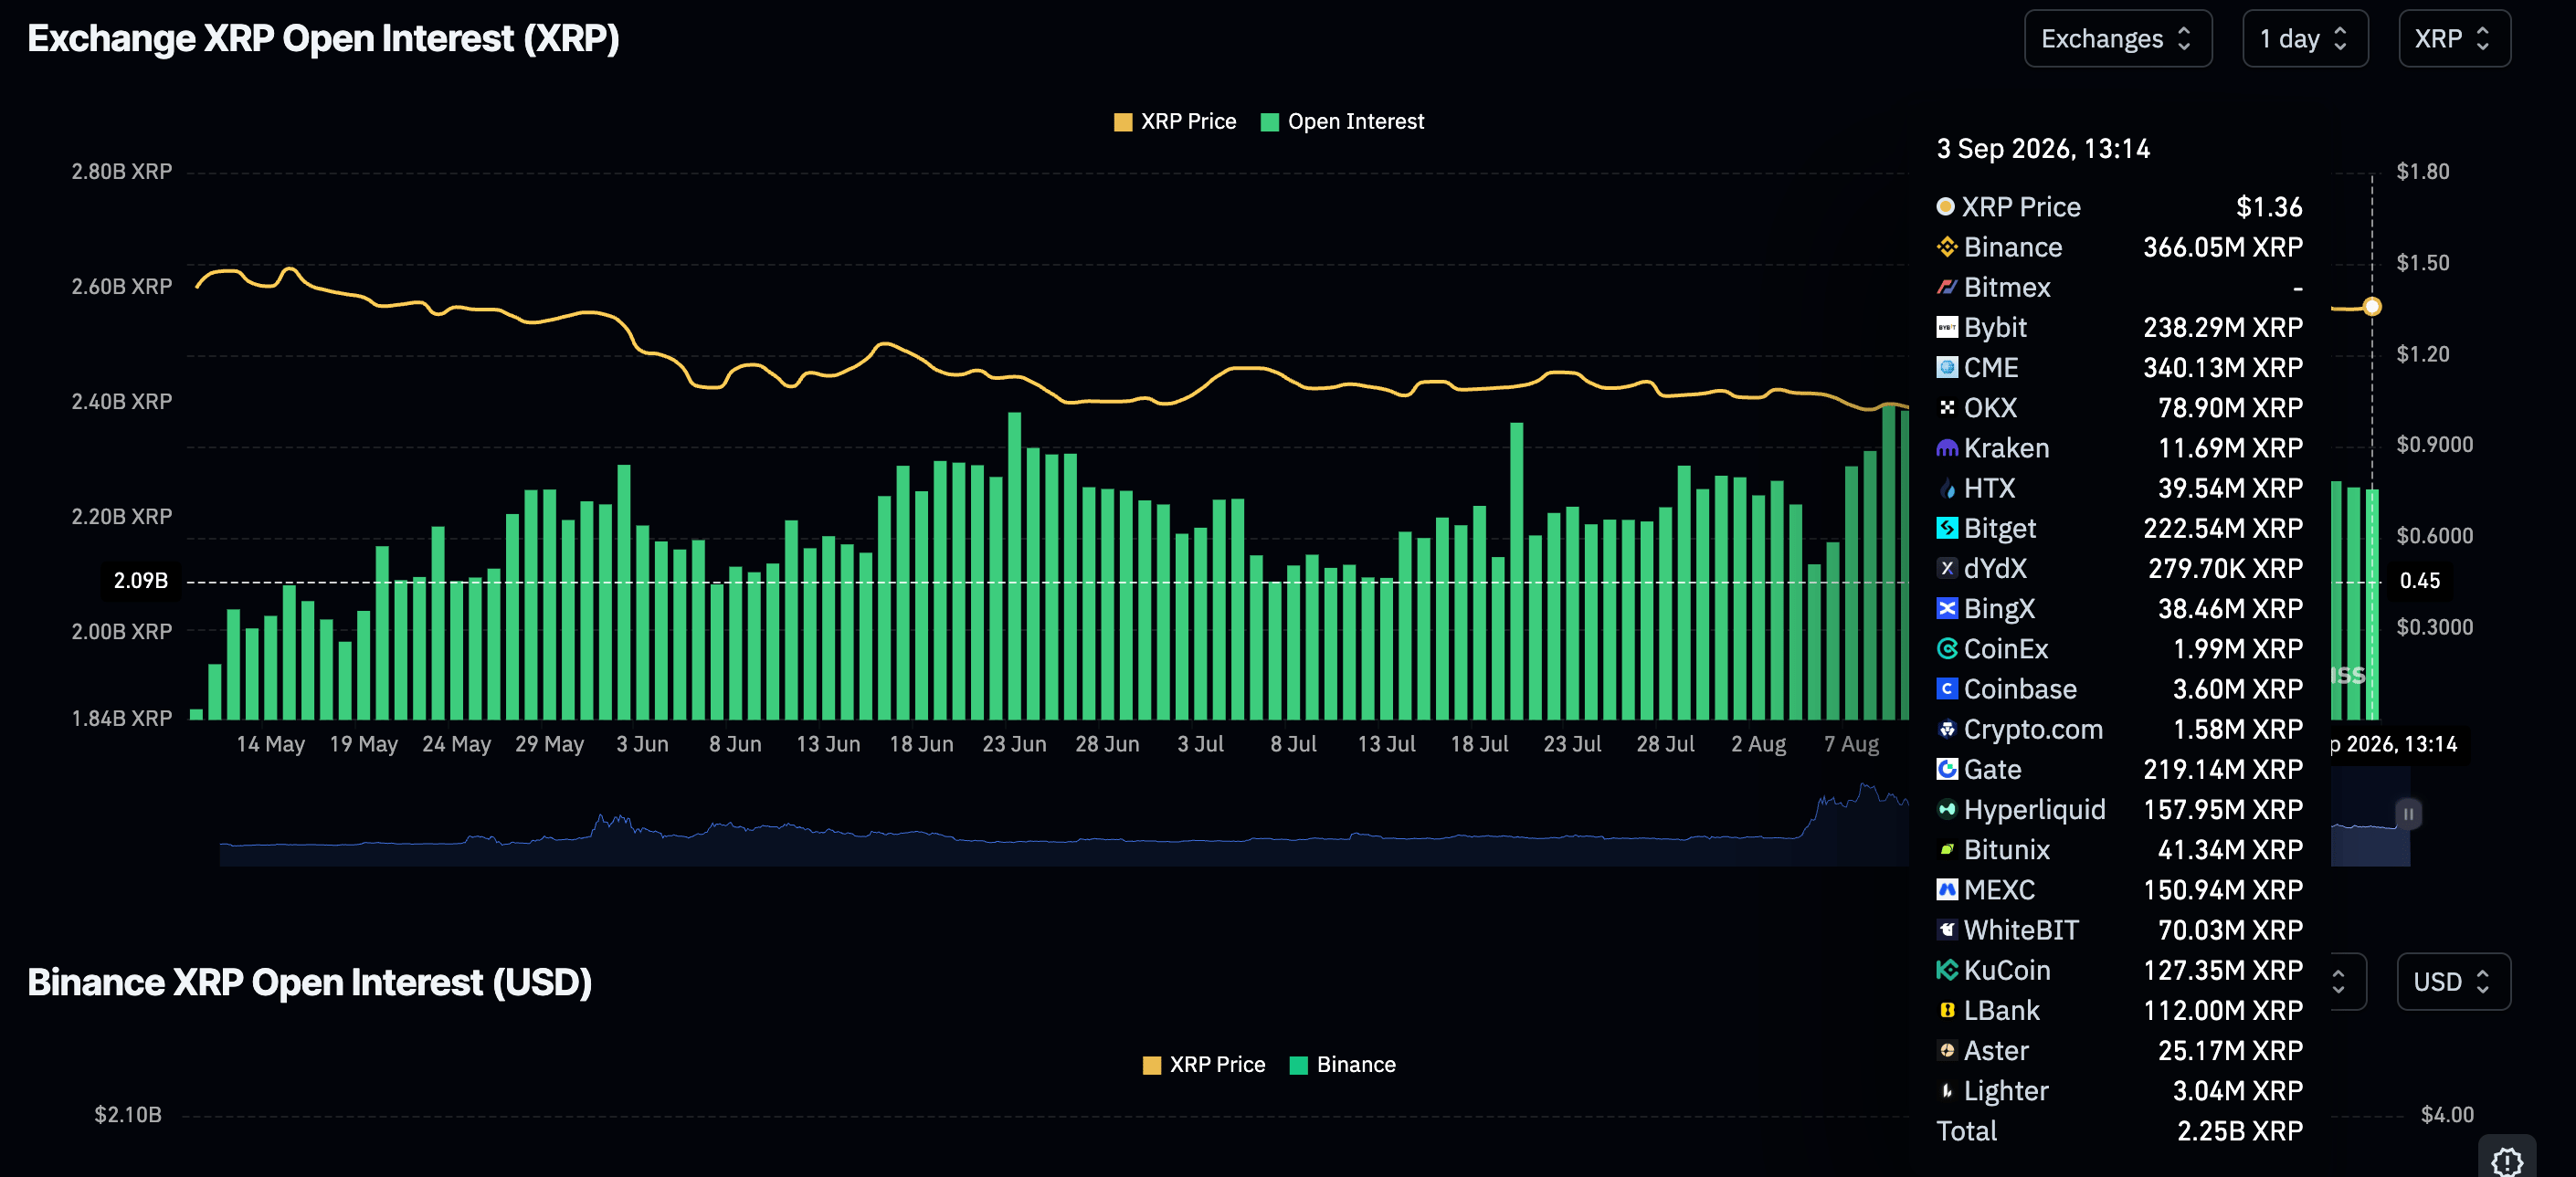
Task: Click the WhiteBIT logo icon
Action: [x=1946, y=930]
